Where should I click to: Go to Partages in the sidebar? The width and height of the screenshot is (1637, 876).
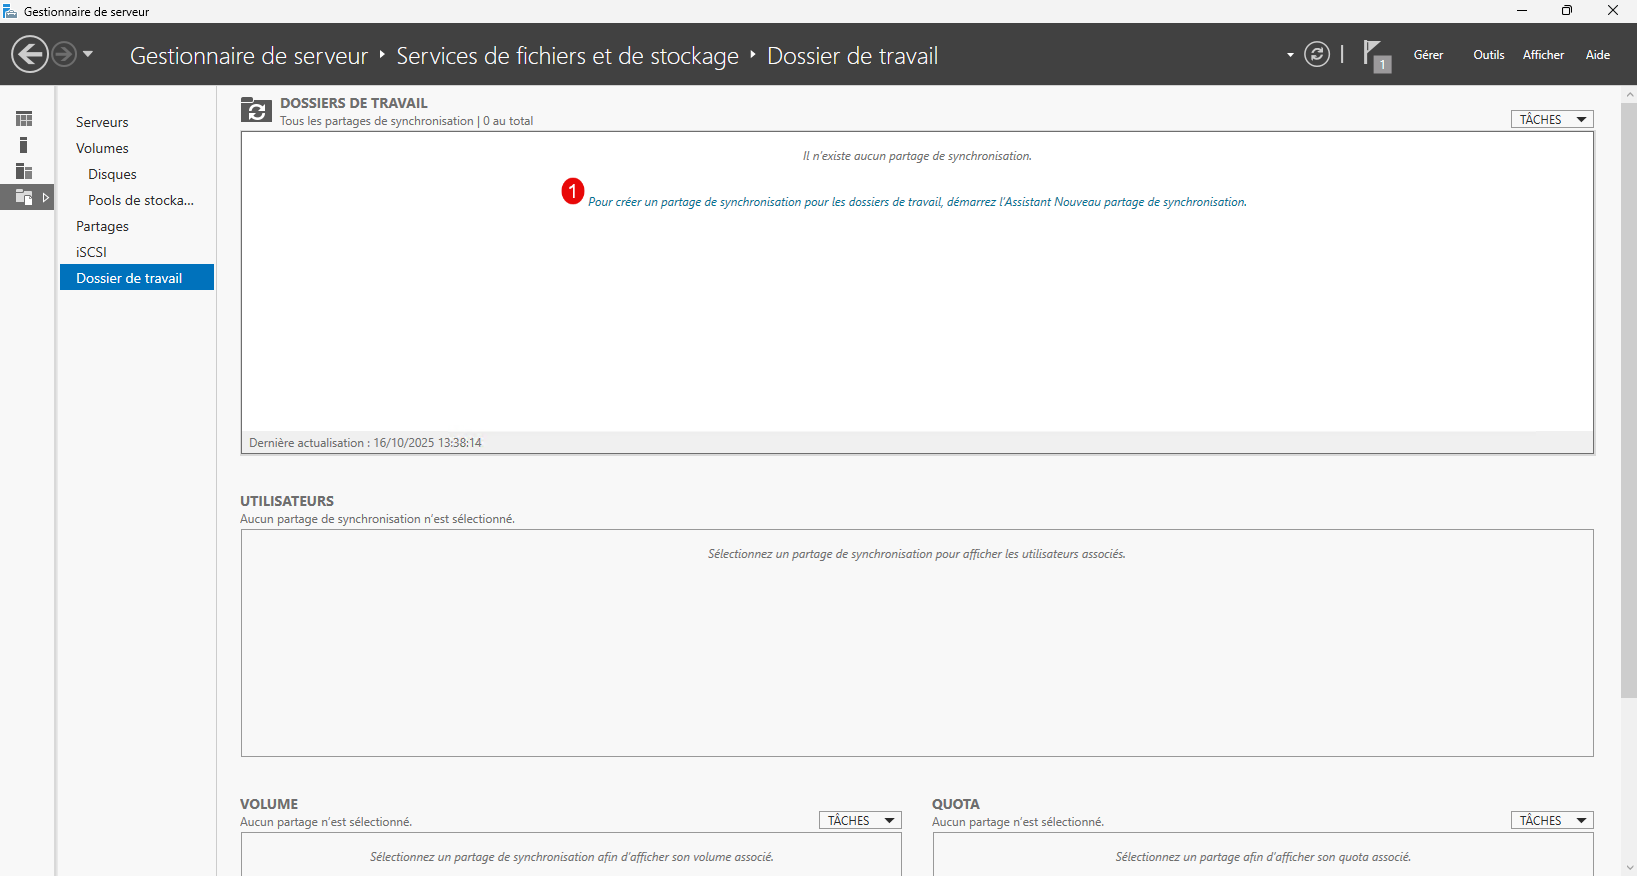[102, 226]
